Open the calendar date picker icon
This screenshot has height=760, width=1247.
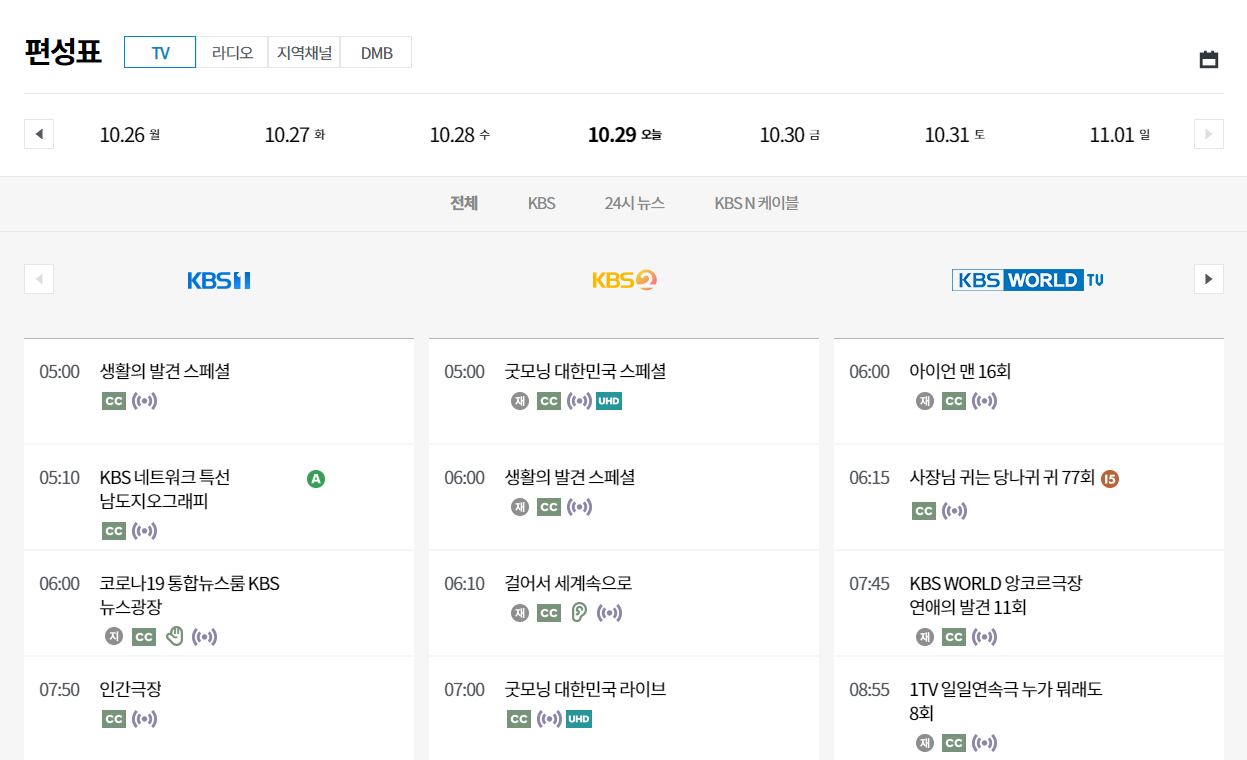pos(1209,59)
